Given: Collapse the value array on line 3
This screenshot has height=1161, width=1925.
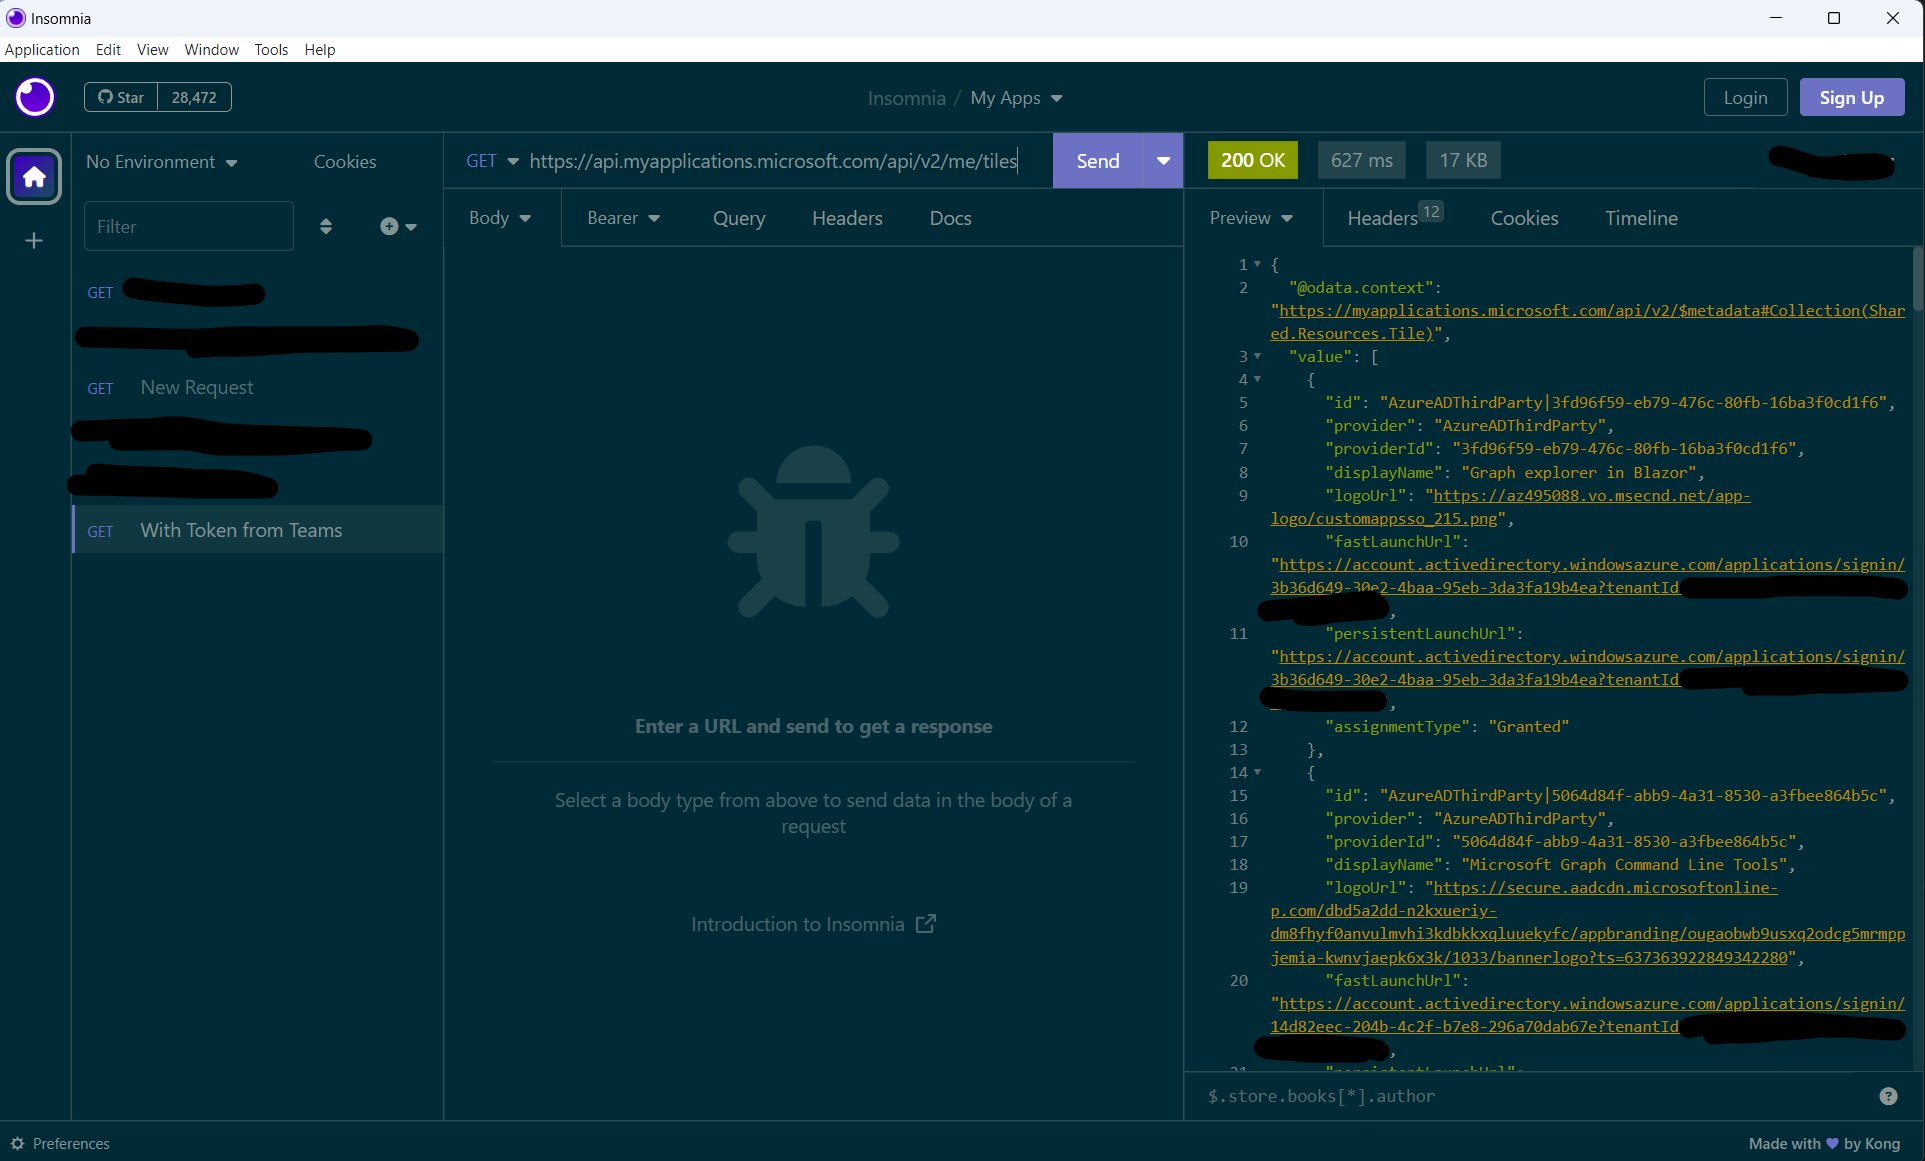Looking at the screenshot, I should (1257, 356).
